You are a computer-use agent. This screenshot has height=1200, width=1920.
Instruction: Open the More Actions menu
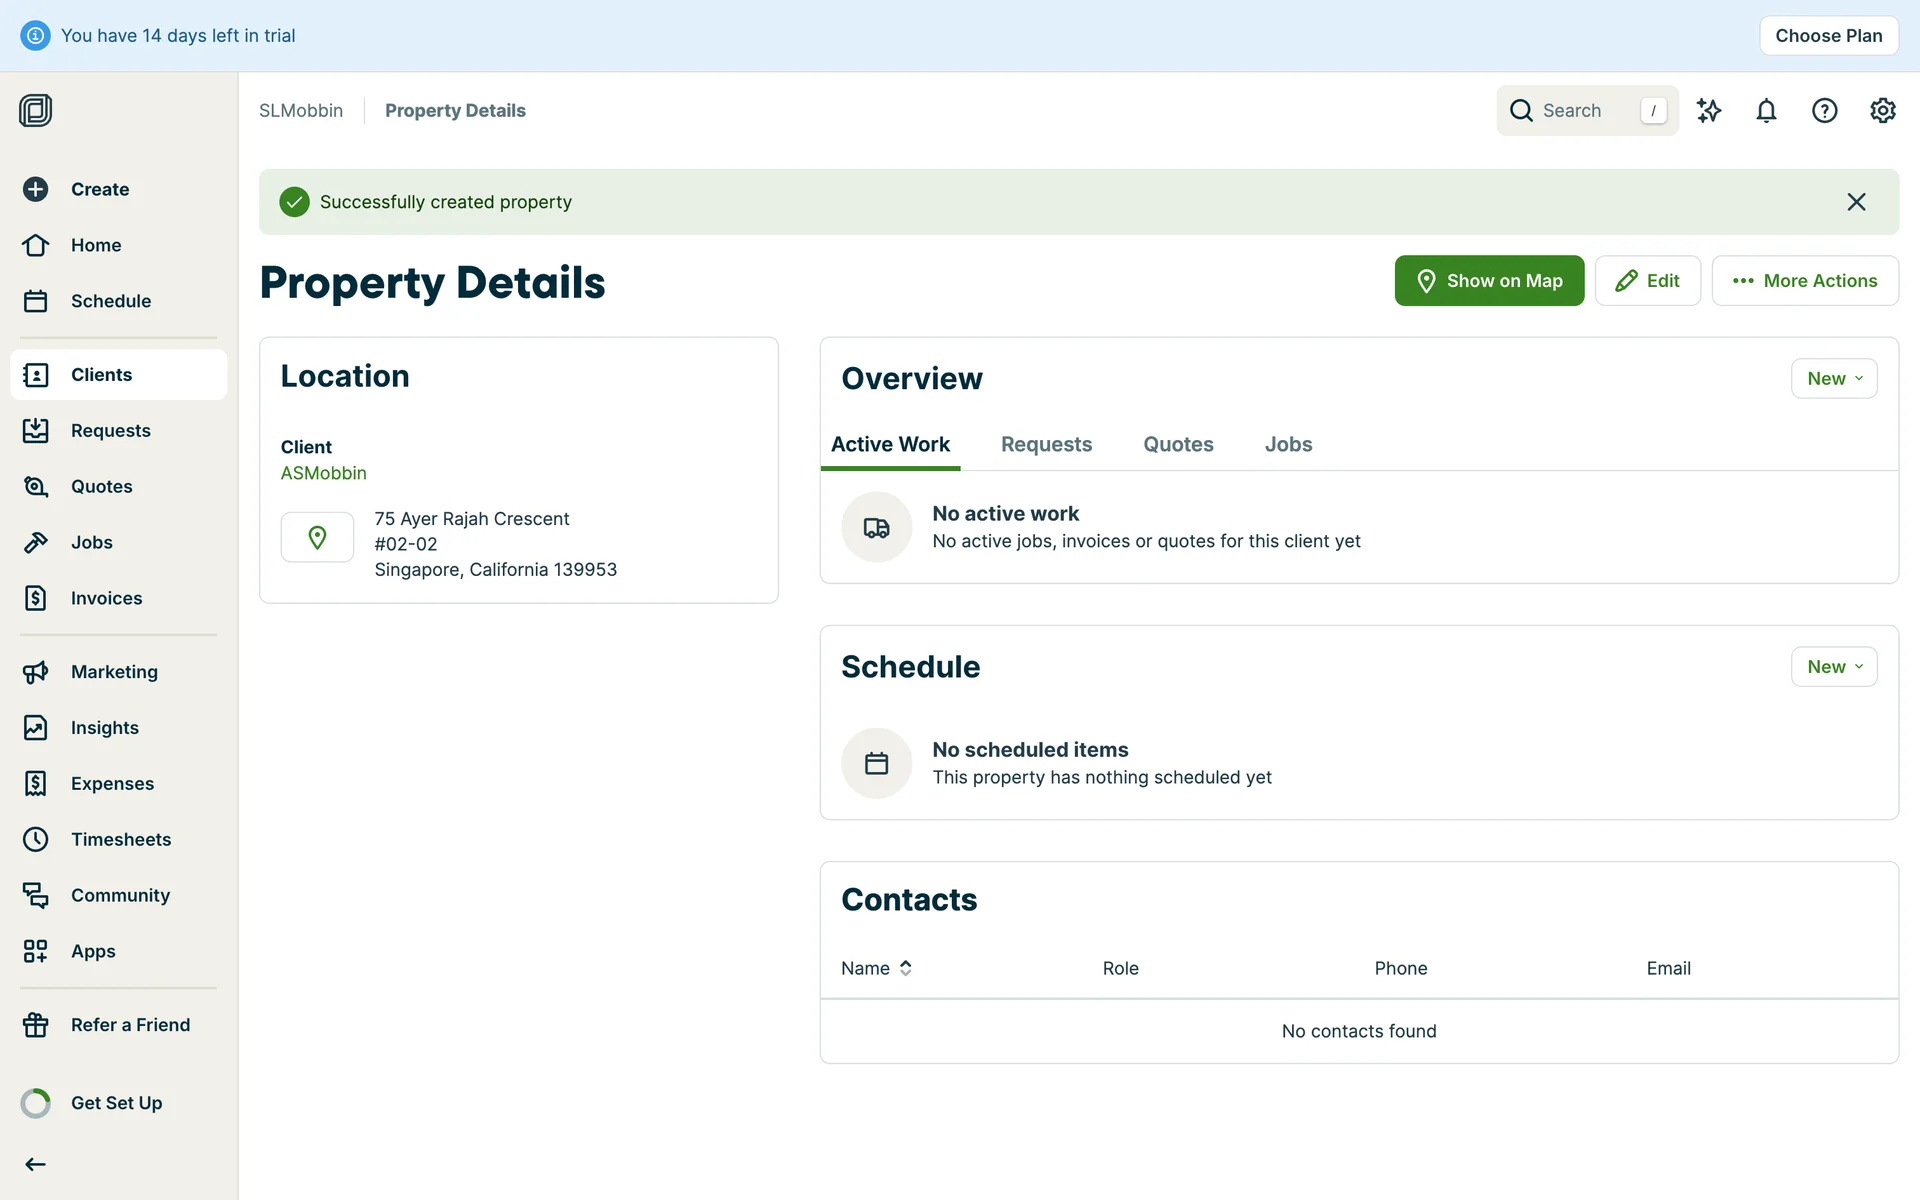click(x=1804, y=281)
